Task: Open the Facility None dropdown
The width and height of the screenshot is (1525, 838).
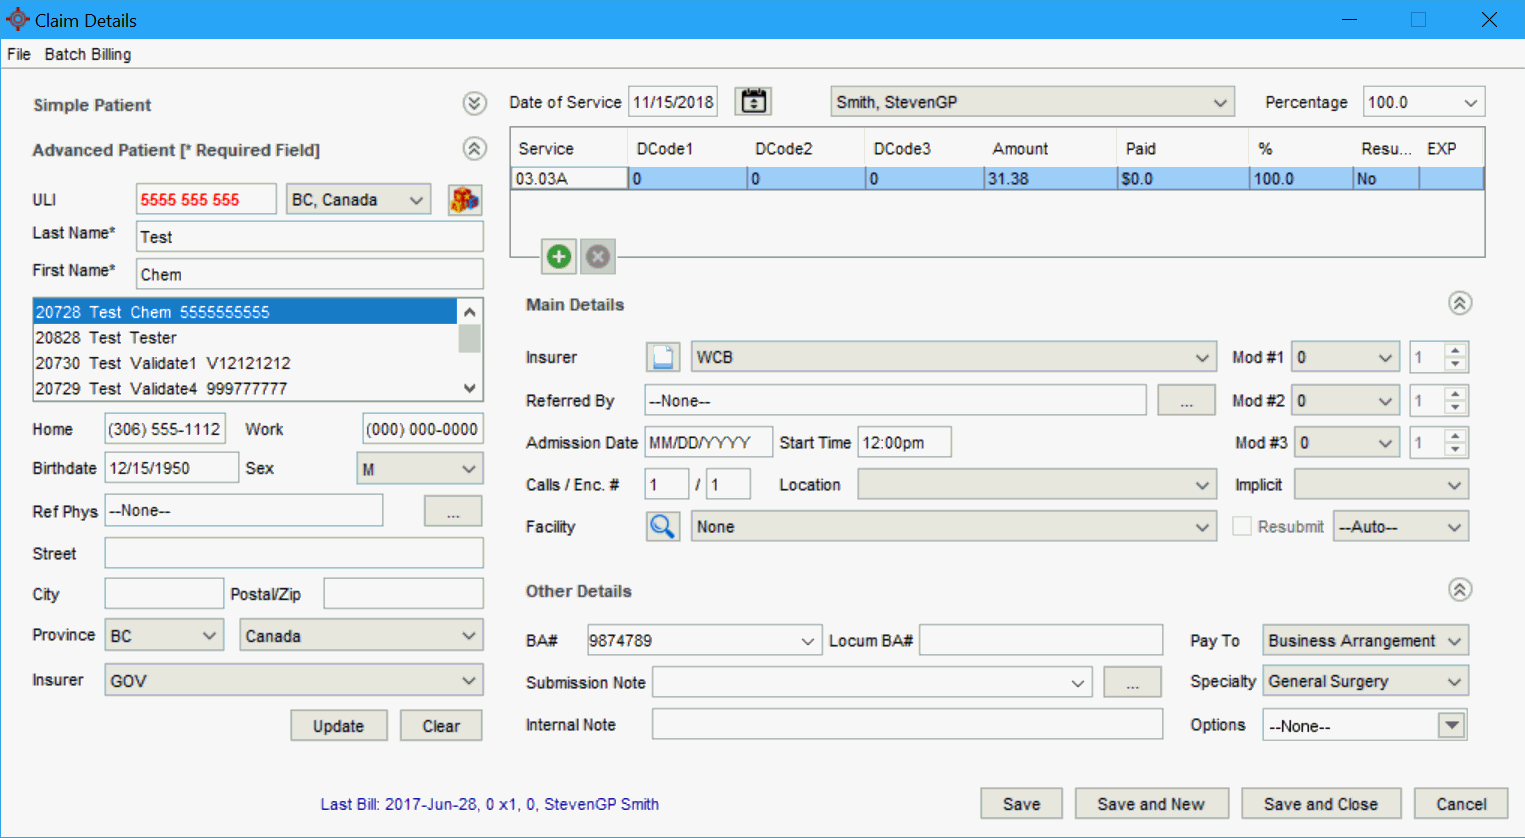Action: click(x=953, y=526)
